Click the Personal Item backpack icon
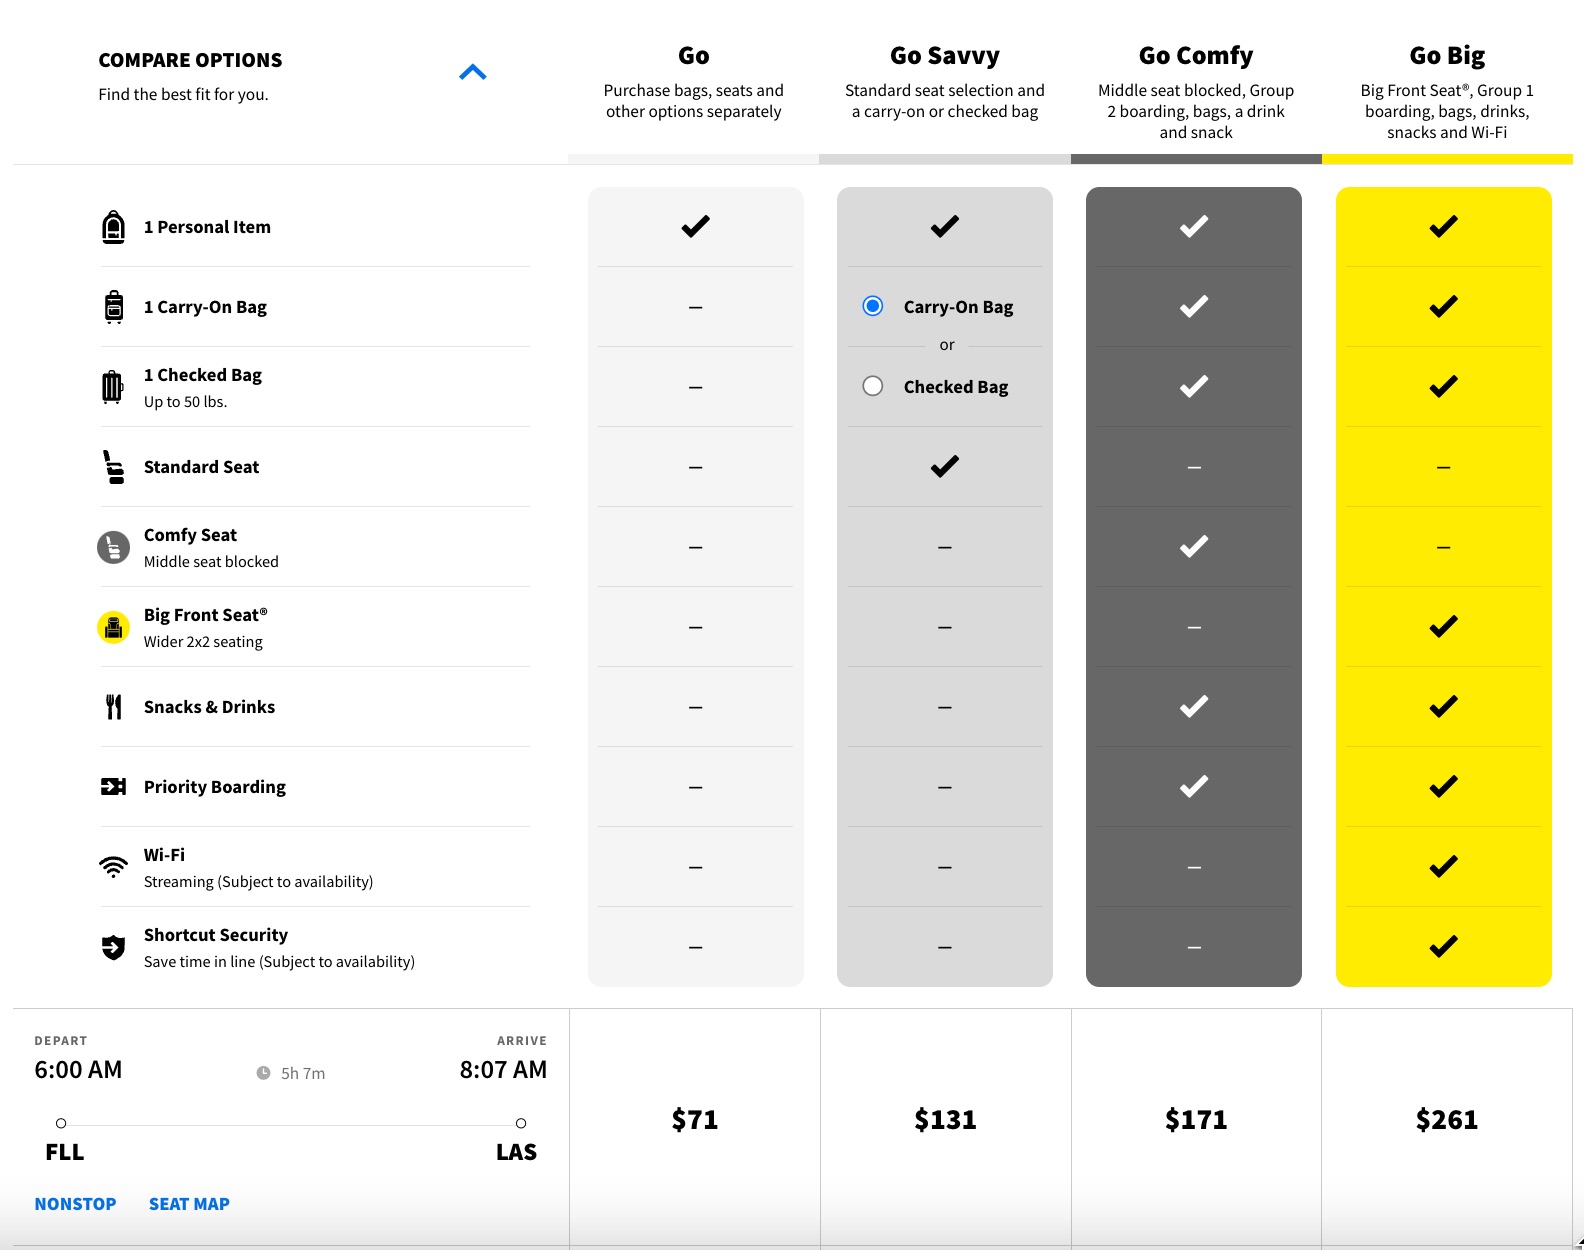This screenshot has width=1584, height=1250. (114, 227)
